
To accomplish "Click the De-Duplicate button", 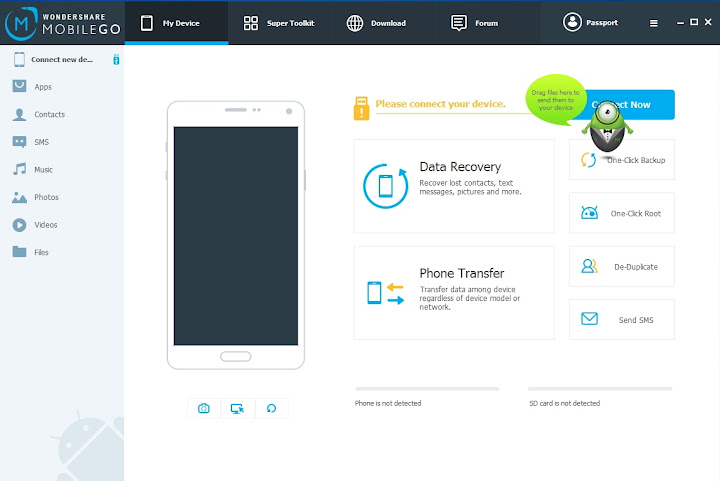I will coord(622,266).
